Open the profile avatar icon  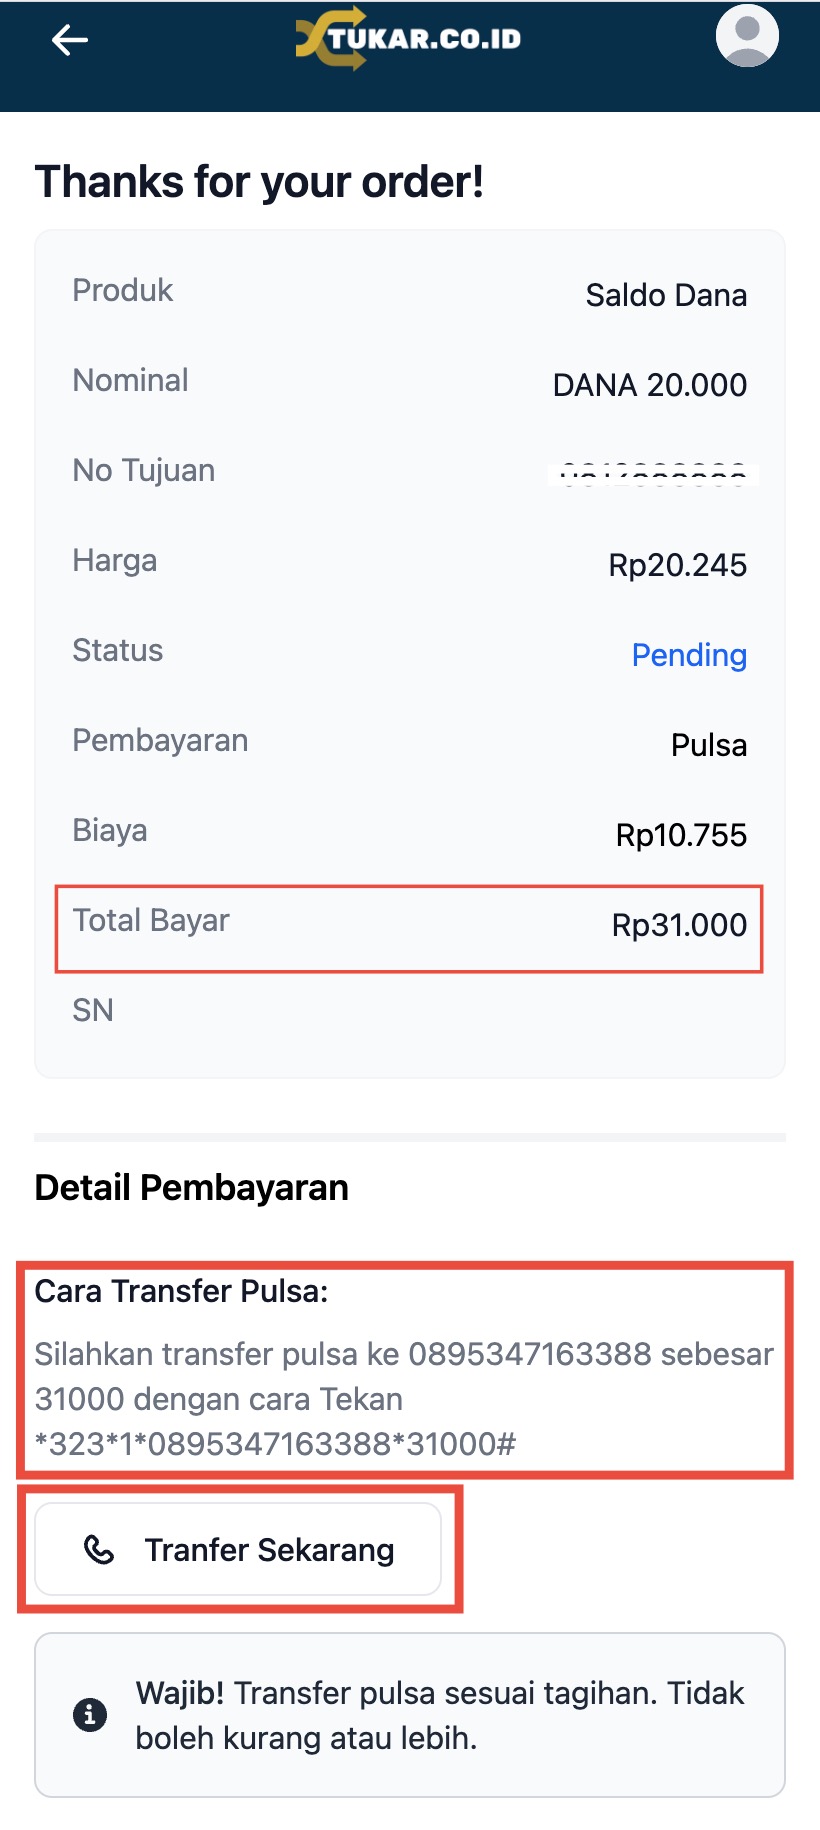[x=747, y=36]
